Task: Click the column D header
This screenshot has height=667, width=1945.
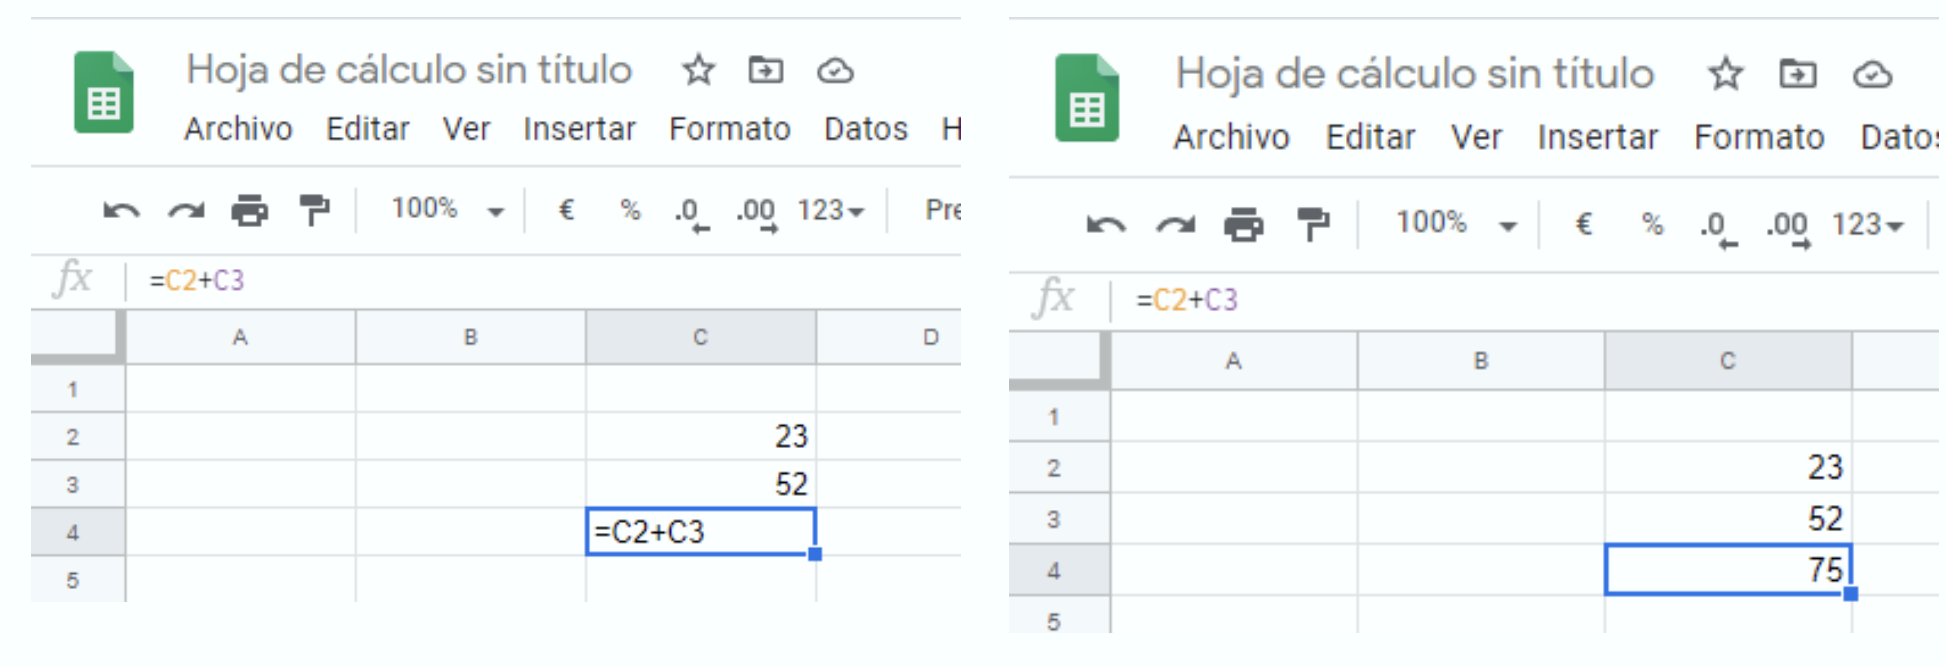Action: (x=930, y=337)
